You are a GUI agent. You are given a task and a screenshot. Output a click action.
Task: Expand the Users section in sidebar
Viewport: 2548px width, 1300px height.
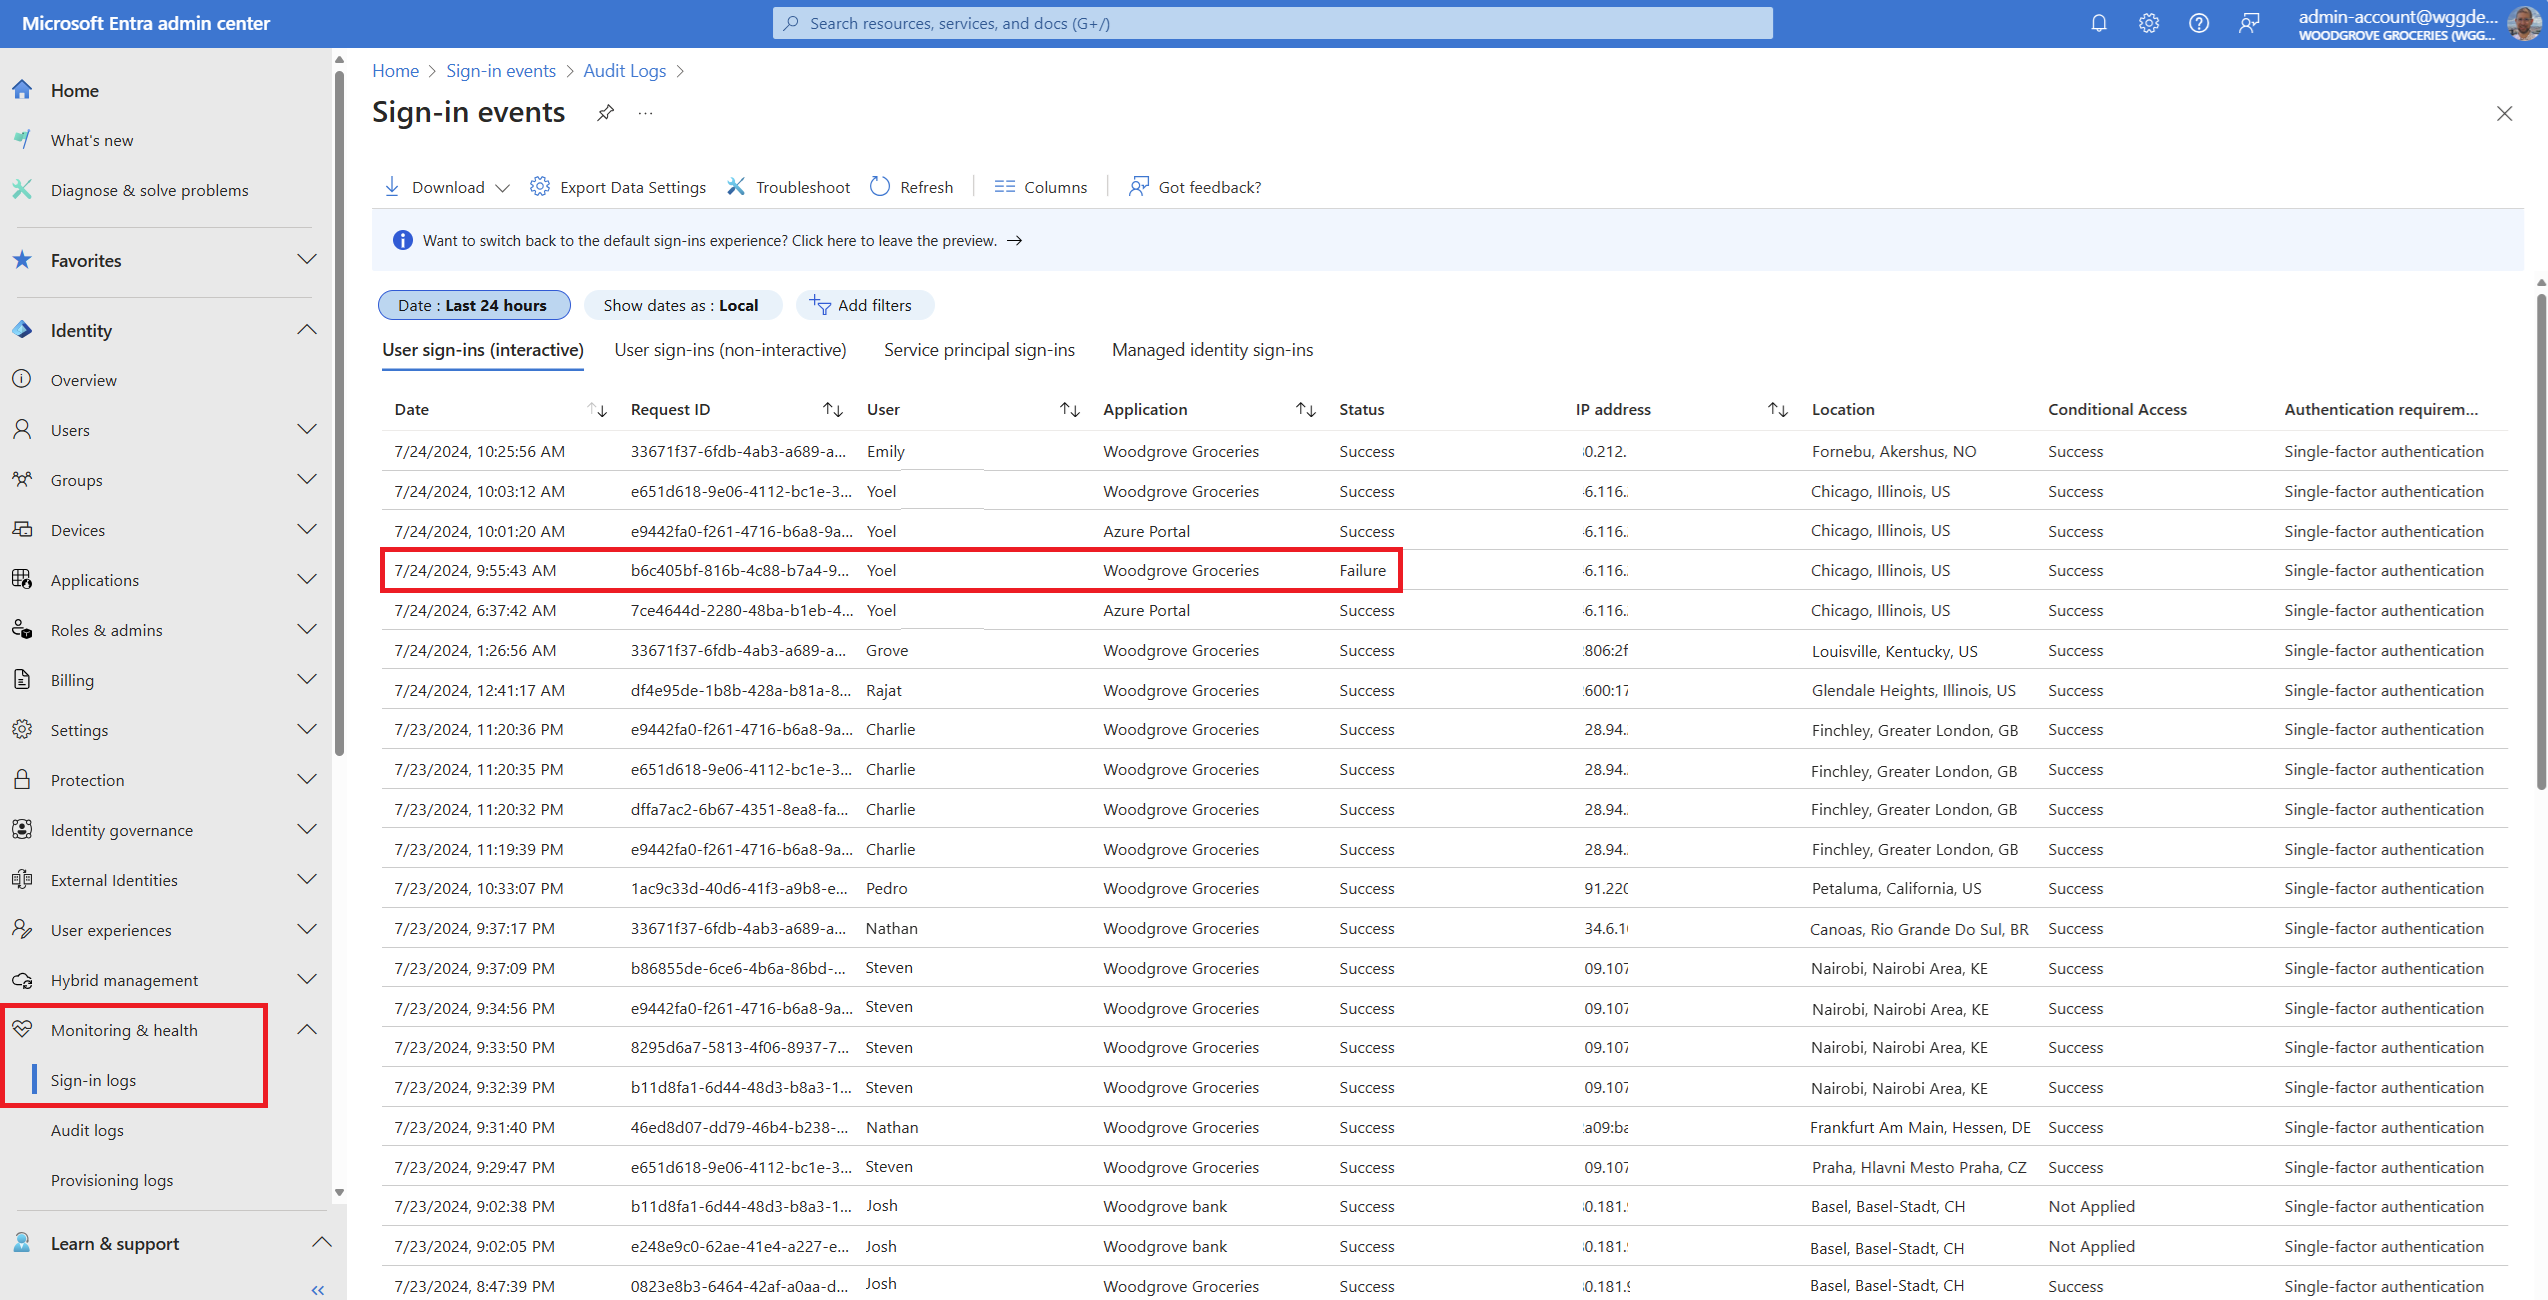(x=307, y=430)
